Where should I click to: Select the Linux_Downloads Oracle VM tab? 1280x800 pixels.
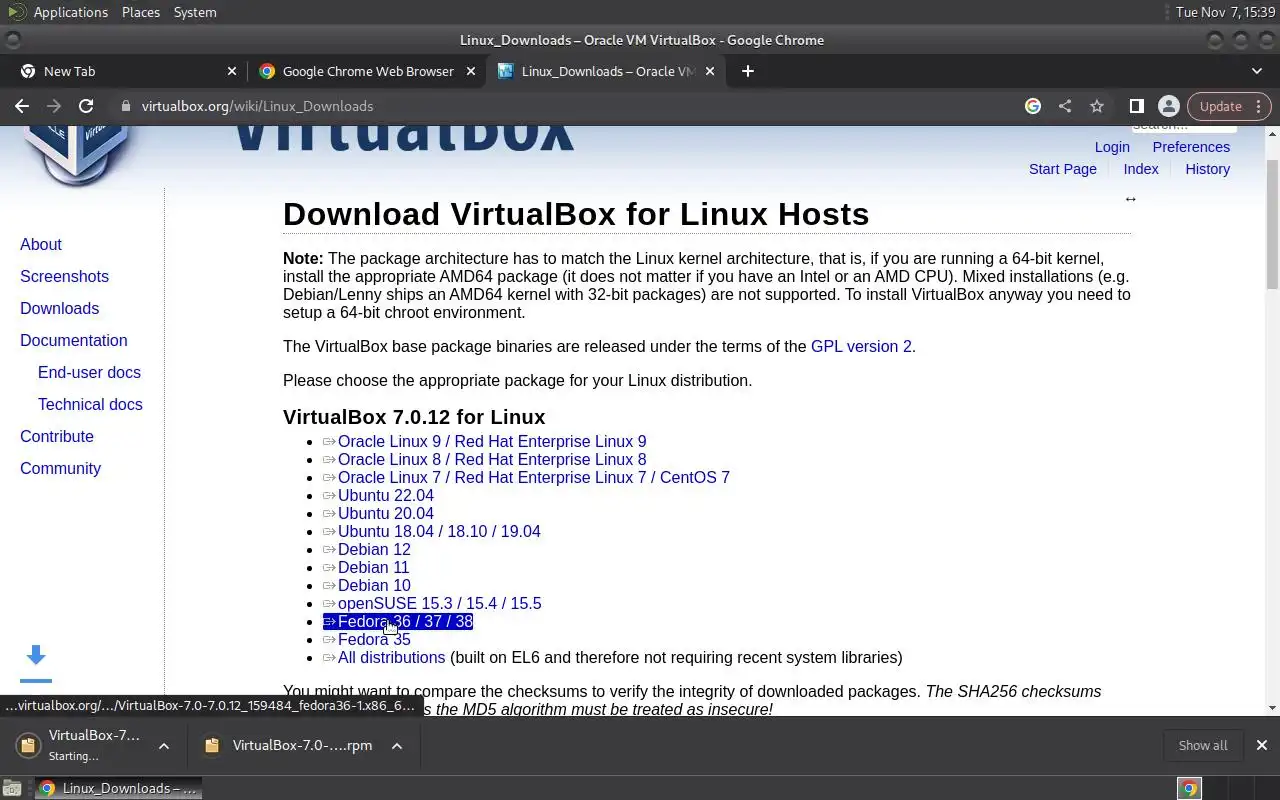(608, 71)
